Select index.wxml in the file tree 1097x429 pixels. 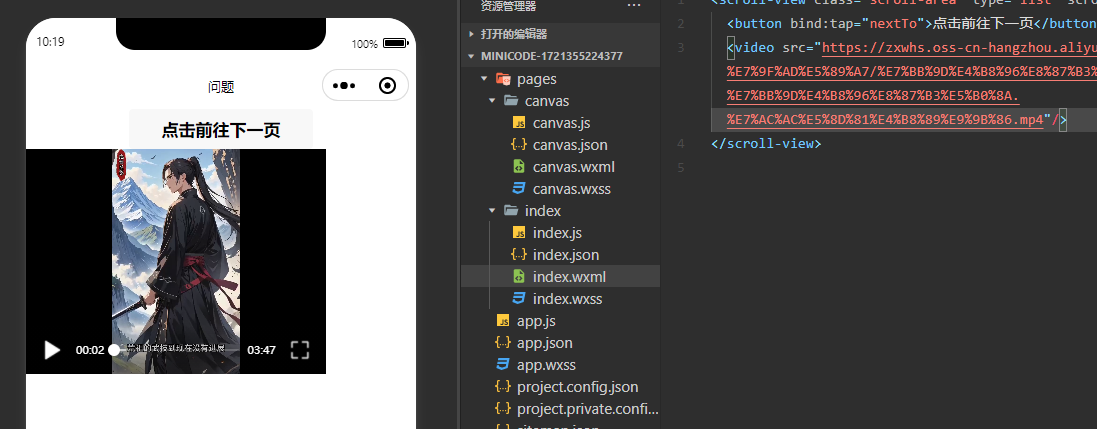[x=560, y=277]
